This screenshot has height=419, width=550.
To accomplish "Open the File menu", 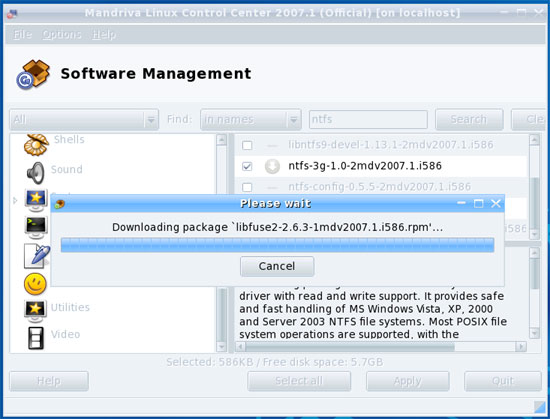I will [22, 34].
